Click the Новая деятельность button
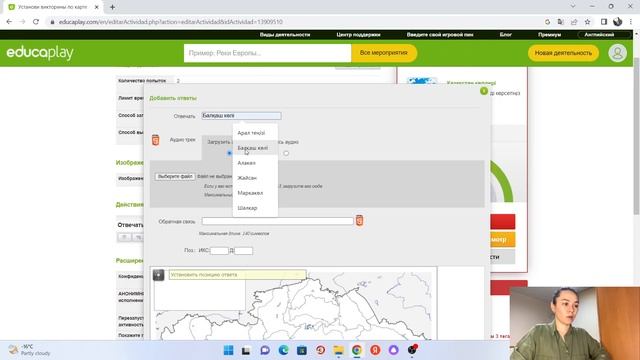The image size is (640, 360). tap(563, 53)
